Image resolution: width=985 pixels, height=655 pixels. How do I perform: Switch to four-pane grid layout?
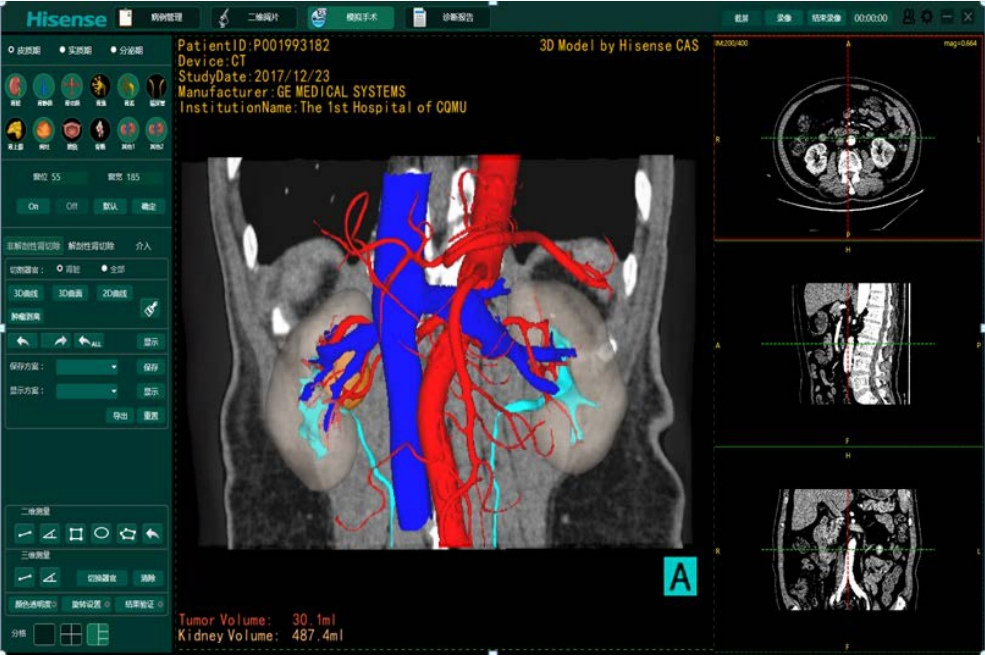point(71,634)
